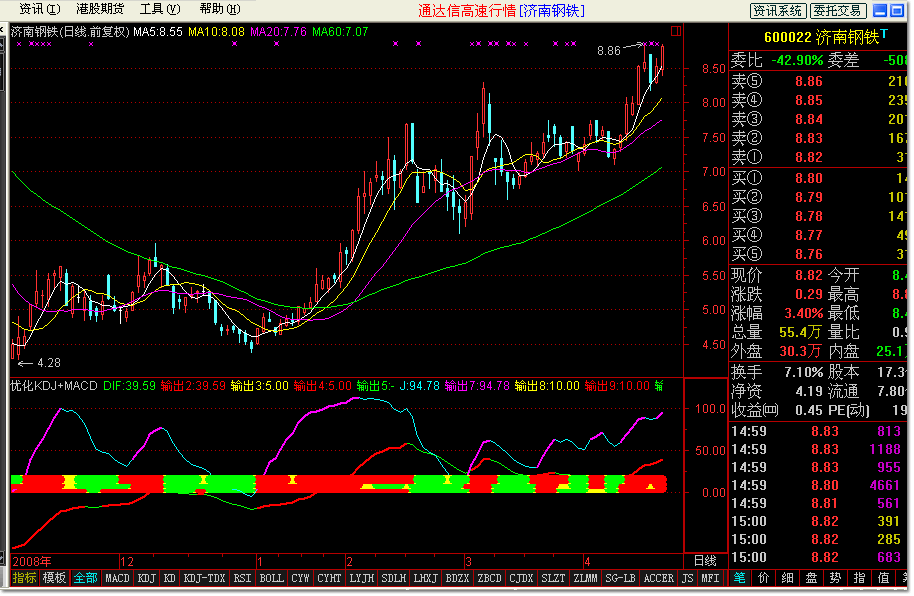Switch to the CYW indicator tab
This screenshot has width=914, height=596.
(x=301, y=578)
